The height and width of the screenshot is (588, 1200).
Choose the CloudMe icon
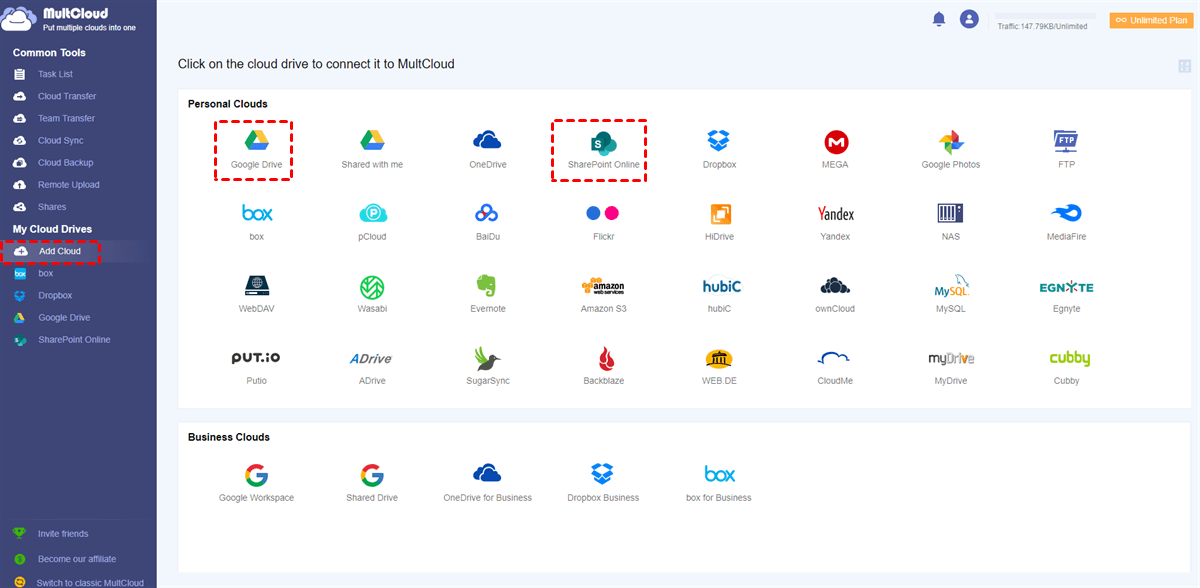tap(834, 358)
